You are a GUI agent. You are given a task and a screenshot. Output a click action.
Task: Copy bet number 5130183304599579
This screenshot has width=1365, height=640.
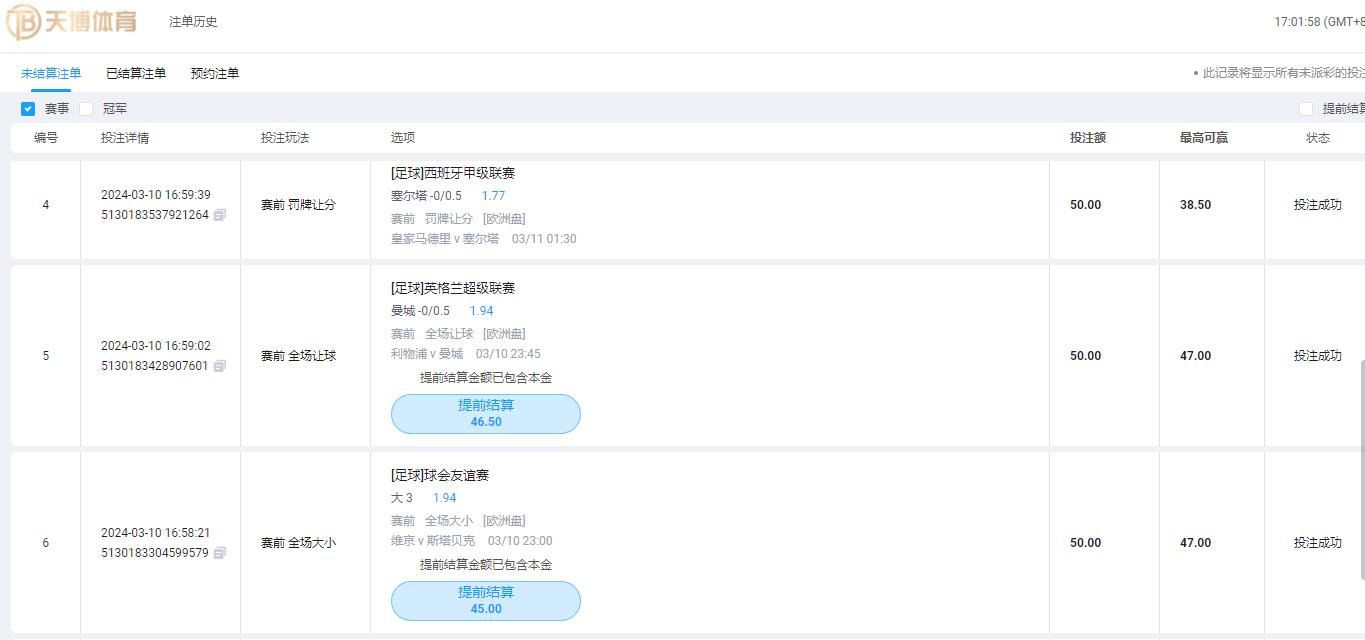coord(220,553)
